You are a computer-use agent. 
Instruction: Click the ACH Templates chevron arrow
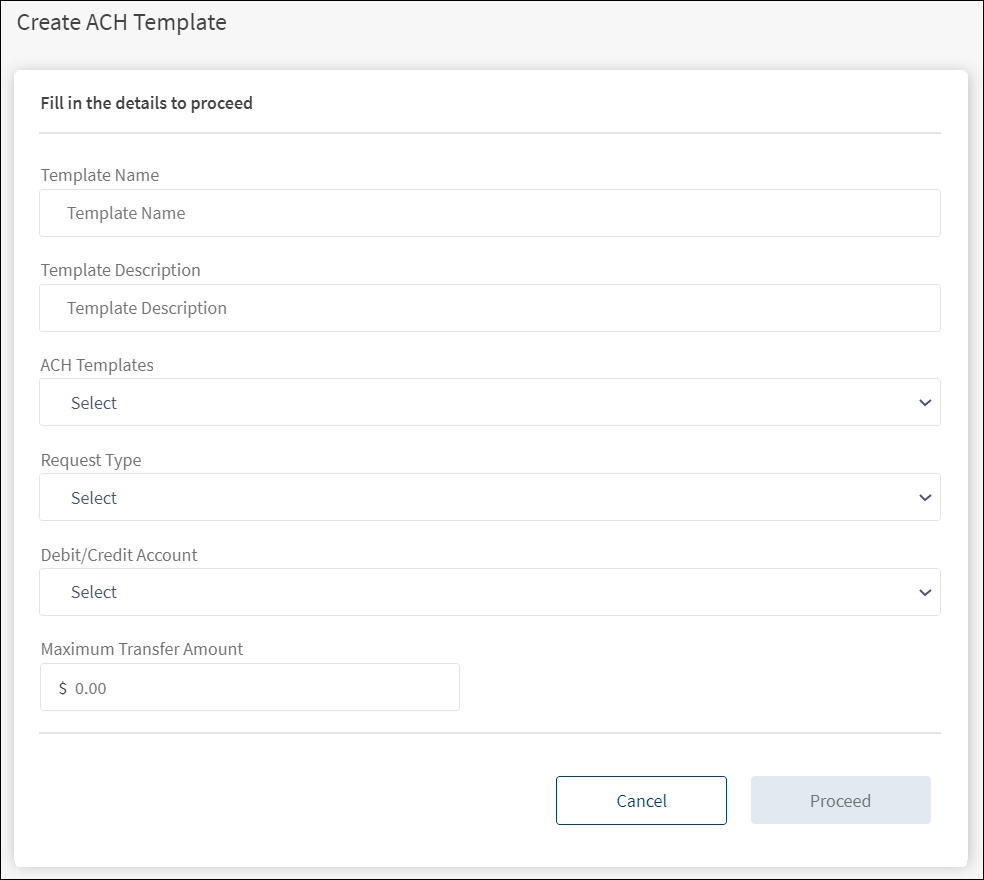pyautogui.click(x=924, y=402)
